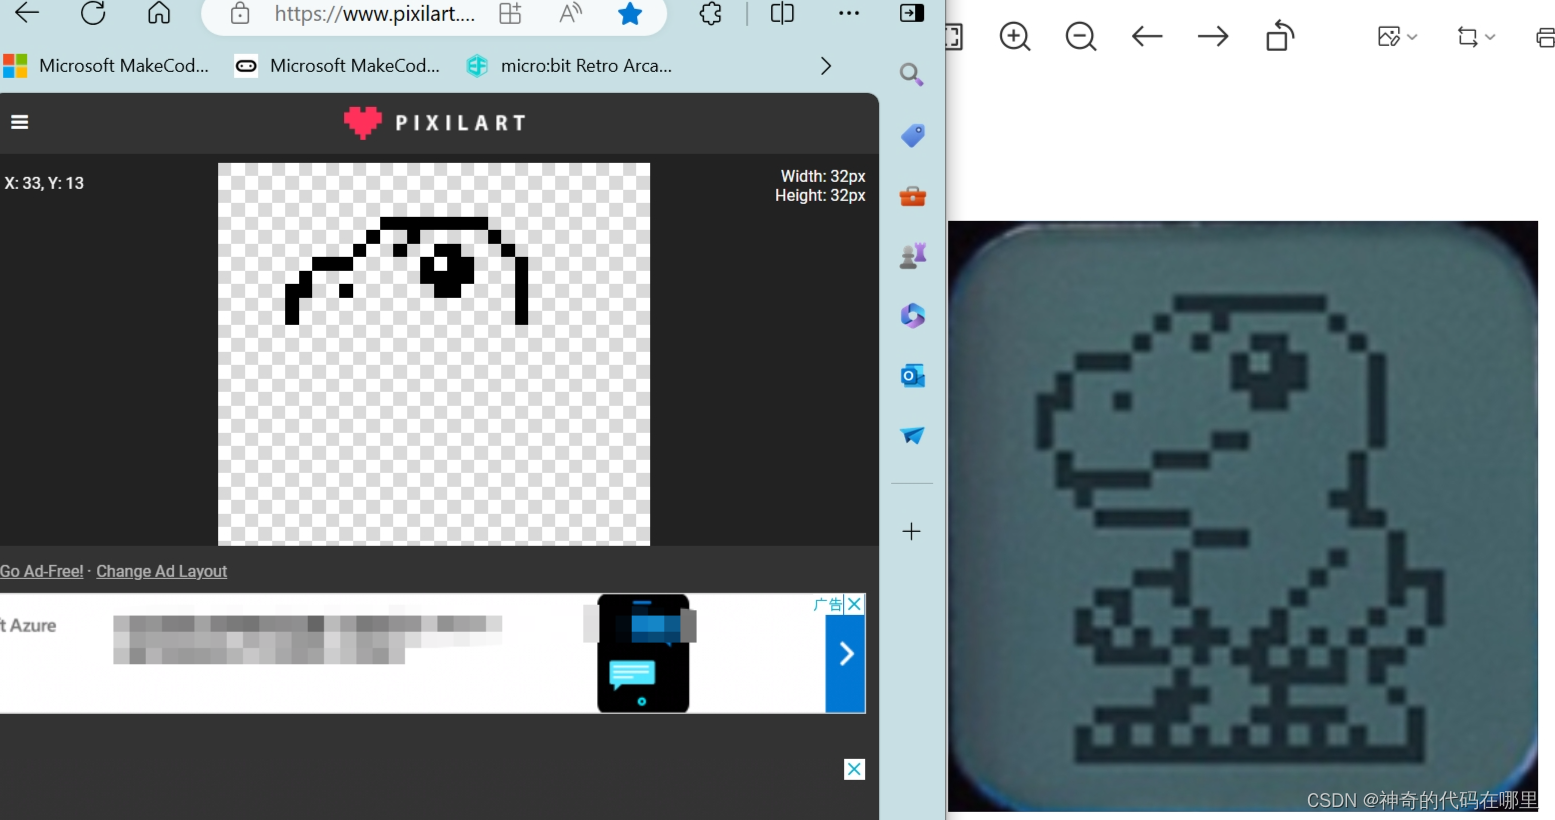Click the dinosaur pixel image in viewer
The height and width of the screenshot is (820, 1555).
tap(1243, 516)
